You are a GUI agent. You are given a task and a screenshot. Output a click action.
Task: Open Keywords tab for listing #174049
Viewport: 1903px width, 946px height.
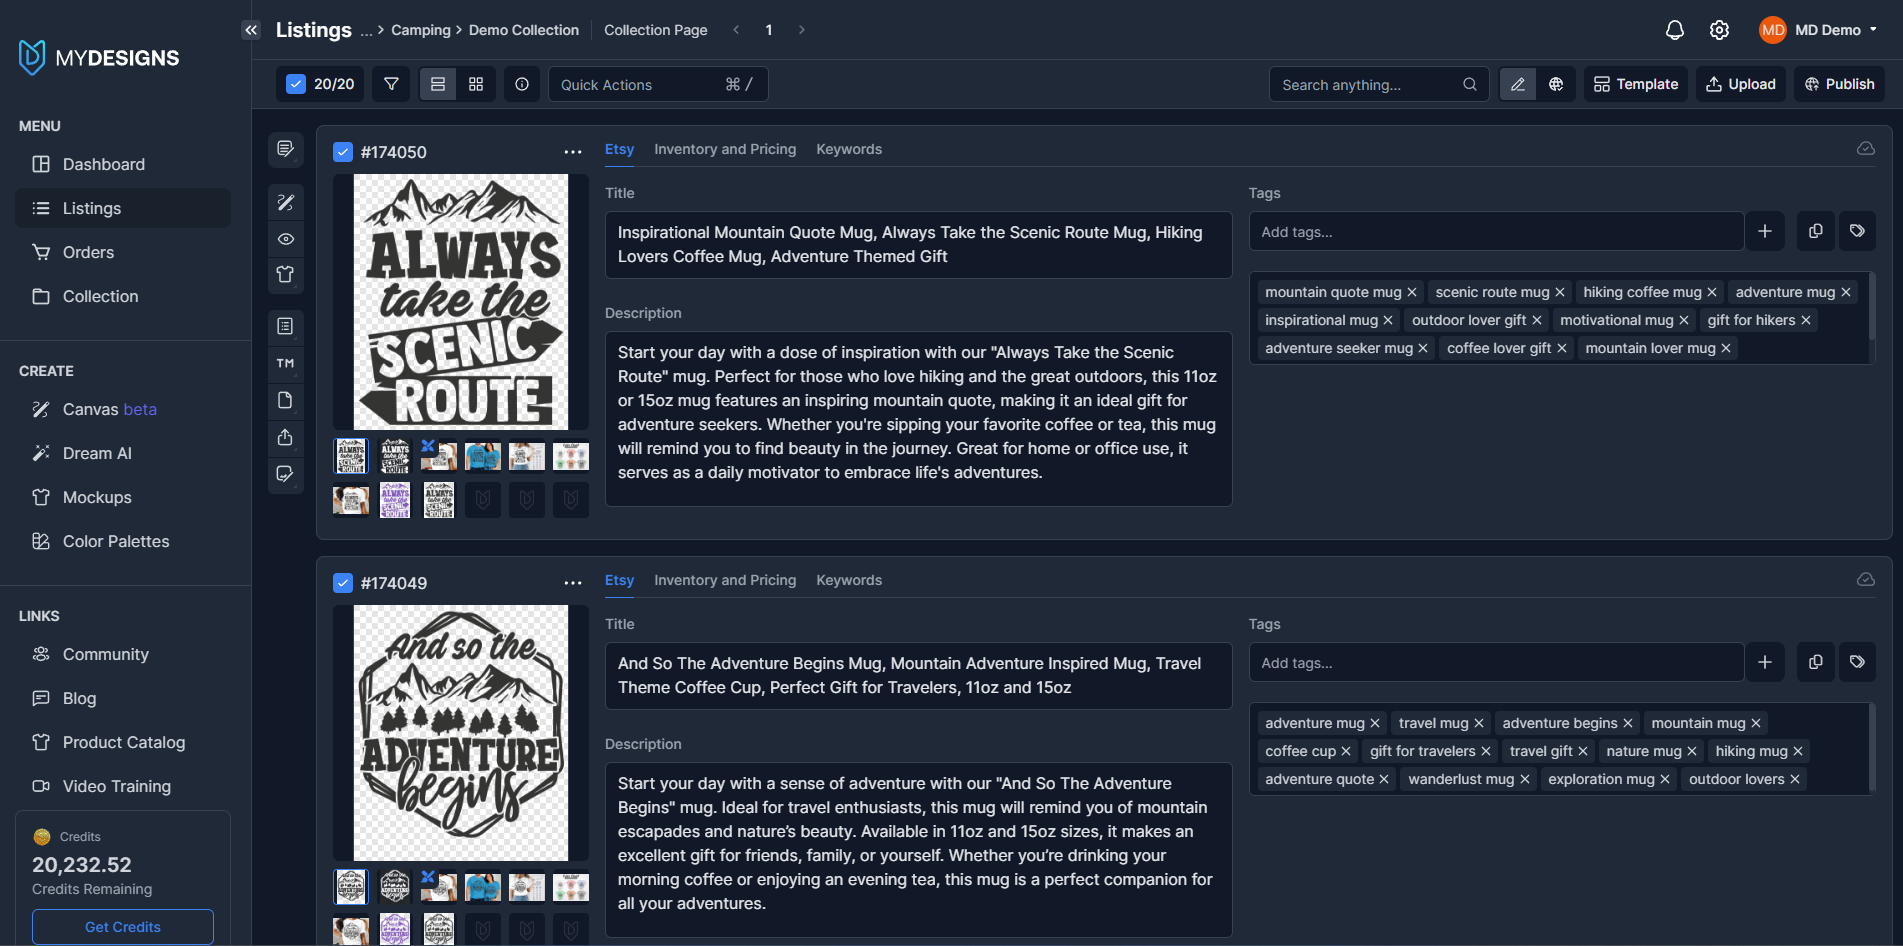[849, 580]
